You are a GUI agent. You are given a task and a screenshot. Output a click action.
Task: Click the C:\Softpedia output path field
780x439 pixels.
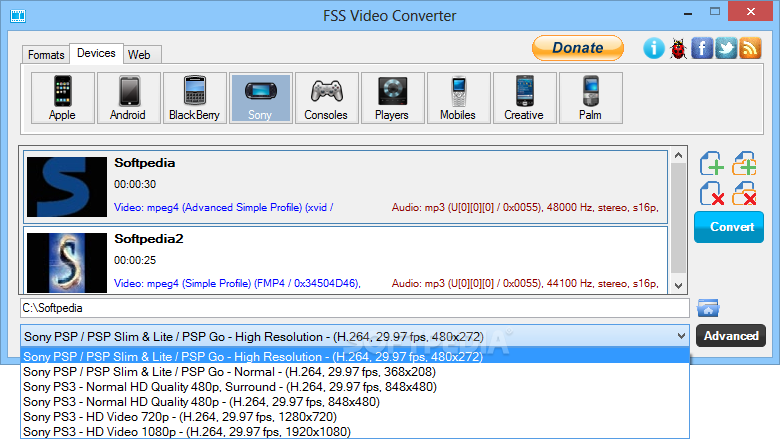pos(355,308)
